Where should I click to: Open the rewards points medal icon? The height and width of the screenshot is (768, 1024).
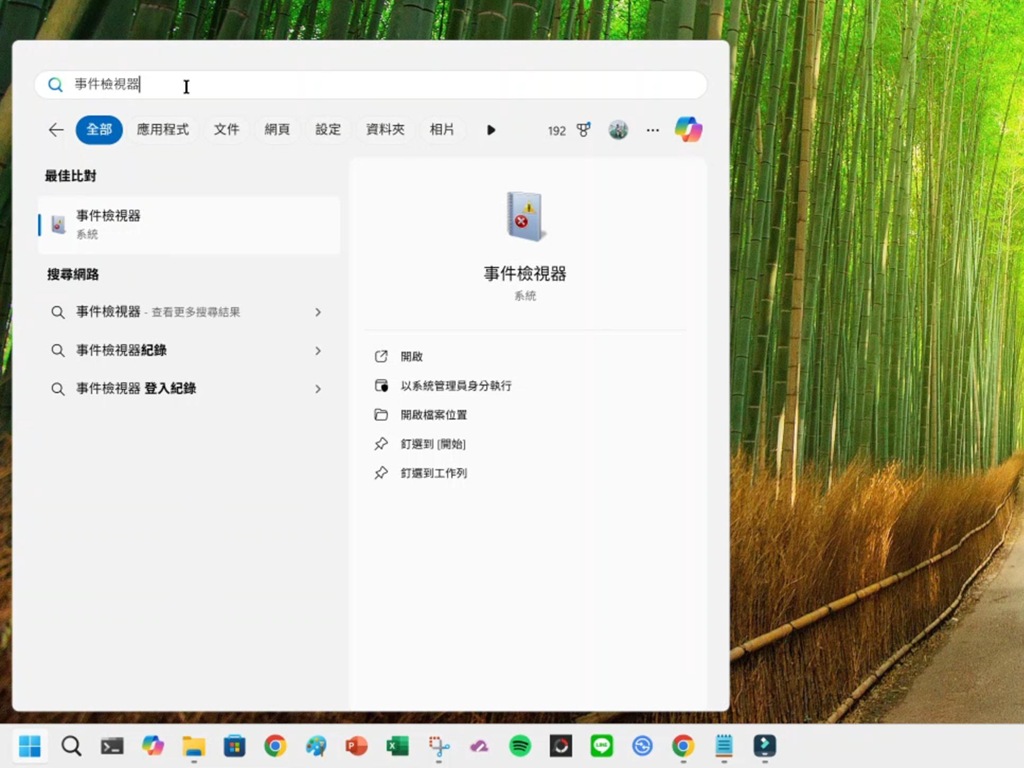pyautogui.click(x=583, y=130)
